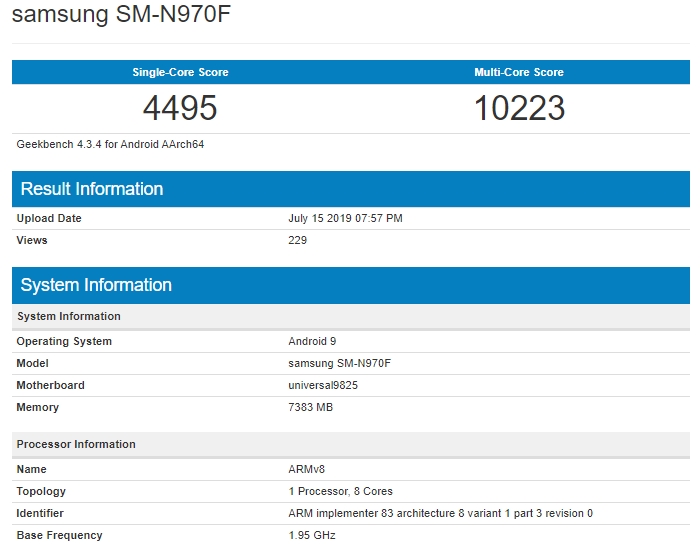This screenshot has width=700, height=544.
Task: Click the 1.95 GHz base frequency value
Action: [312, 535]
